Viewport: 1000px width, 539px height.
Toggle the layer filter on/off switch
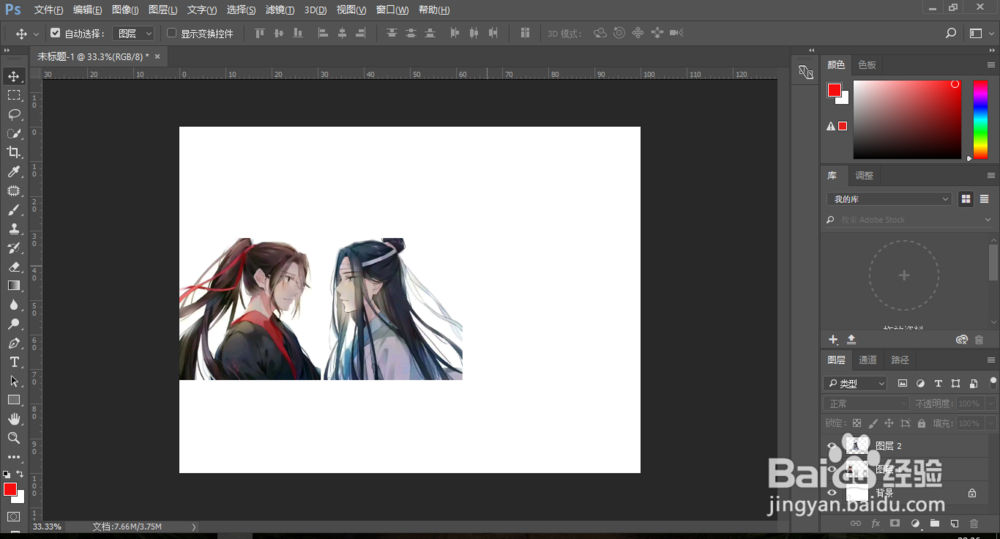[993, 383]
